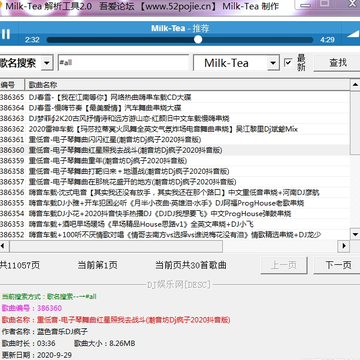This screenshot has width=360, height=360.
Task: Select song row 386357
Action: (x=175, y=182)
